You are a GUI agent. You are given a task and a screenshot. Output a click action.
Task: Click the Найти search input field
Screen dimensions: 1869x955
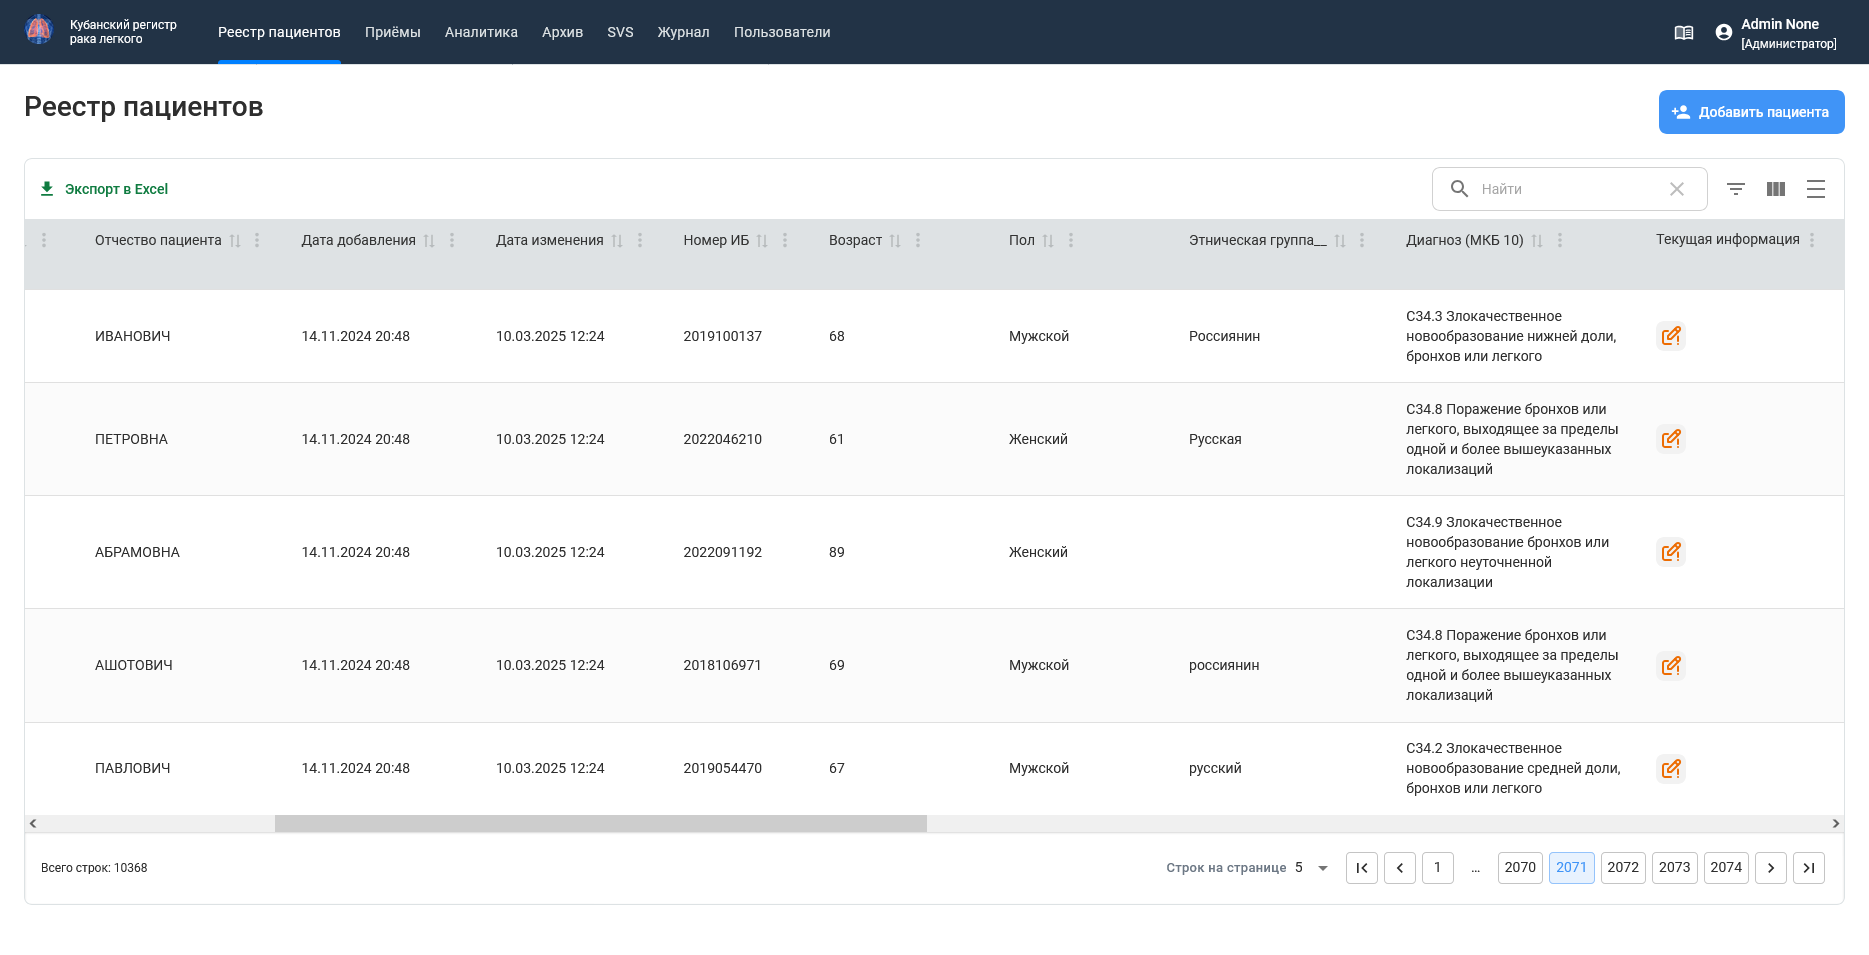coord(1568,189)
